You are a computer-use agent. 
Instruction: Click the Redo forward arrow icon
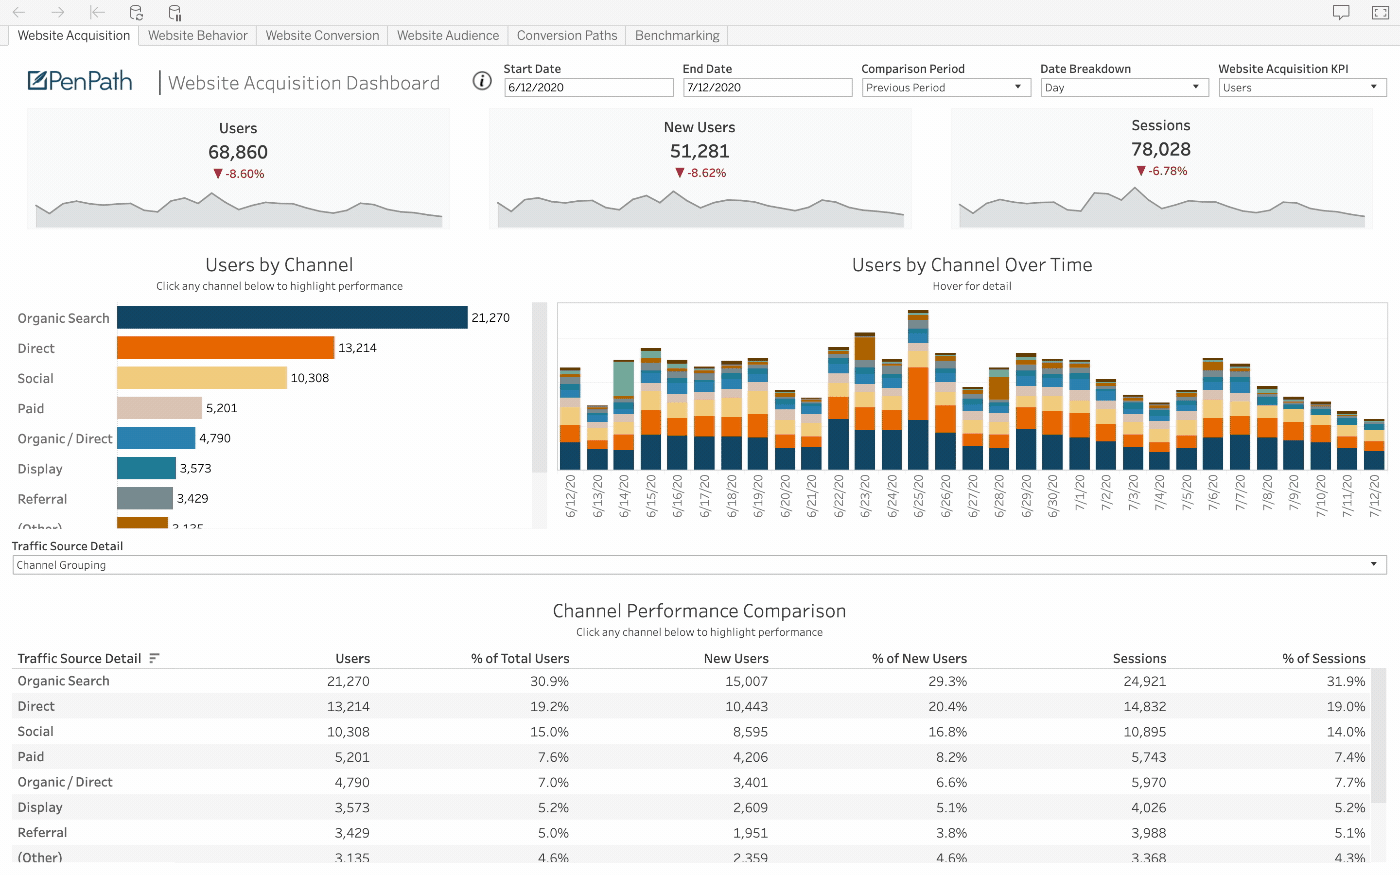click(x=57, y=12)
